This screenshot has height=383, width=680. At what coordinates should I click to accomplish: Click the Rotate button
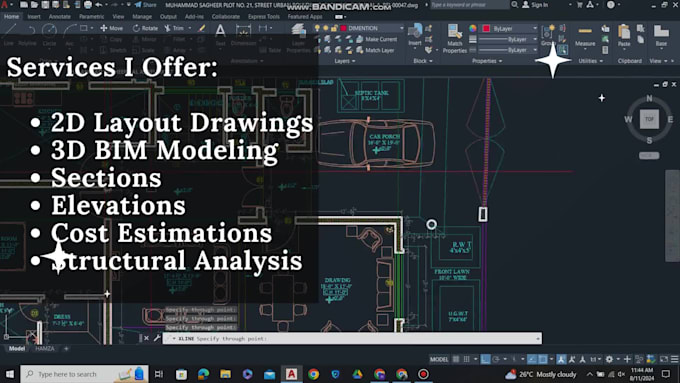pyautogui.click(x=145, y=28)
